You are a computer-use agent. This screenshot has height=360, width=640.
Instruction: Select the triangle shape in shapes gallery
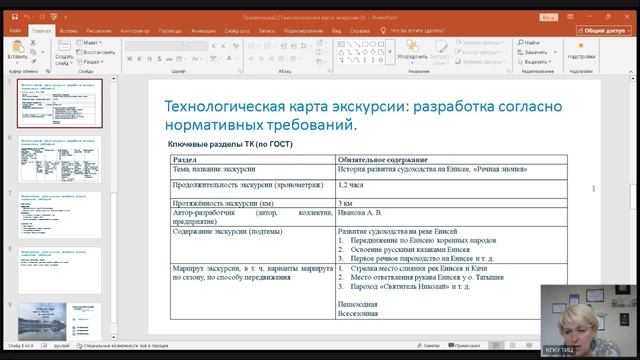pos(341,52)
